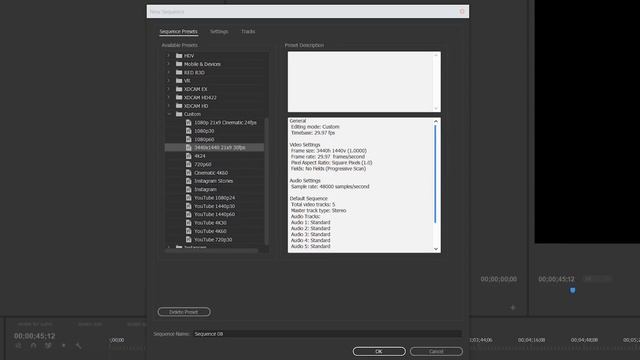Click the 4k24 preset icon
Image resolution: width=640 pixels, height=360 pixels.
point(189,156)
